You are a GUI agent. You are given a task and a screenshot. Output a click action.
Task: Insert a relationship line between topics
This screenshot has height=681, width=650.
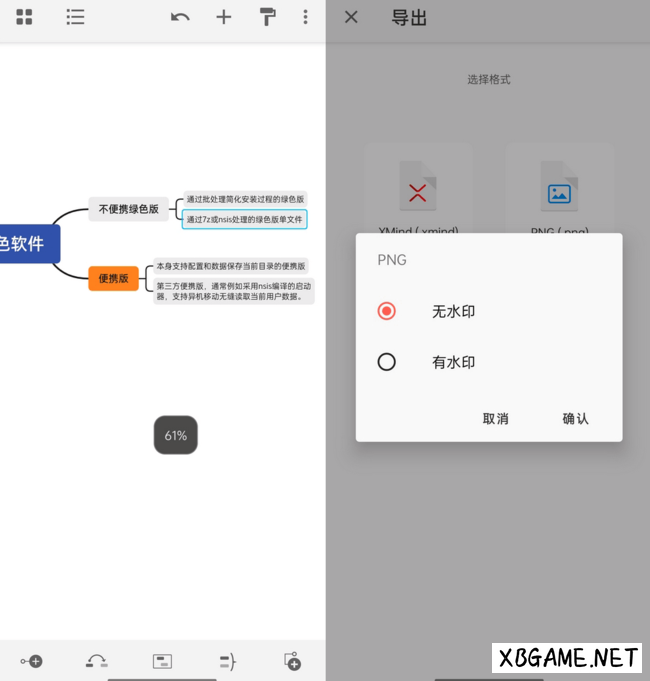[96, 661]
